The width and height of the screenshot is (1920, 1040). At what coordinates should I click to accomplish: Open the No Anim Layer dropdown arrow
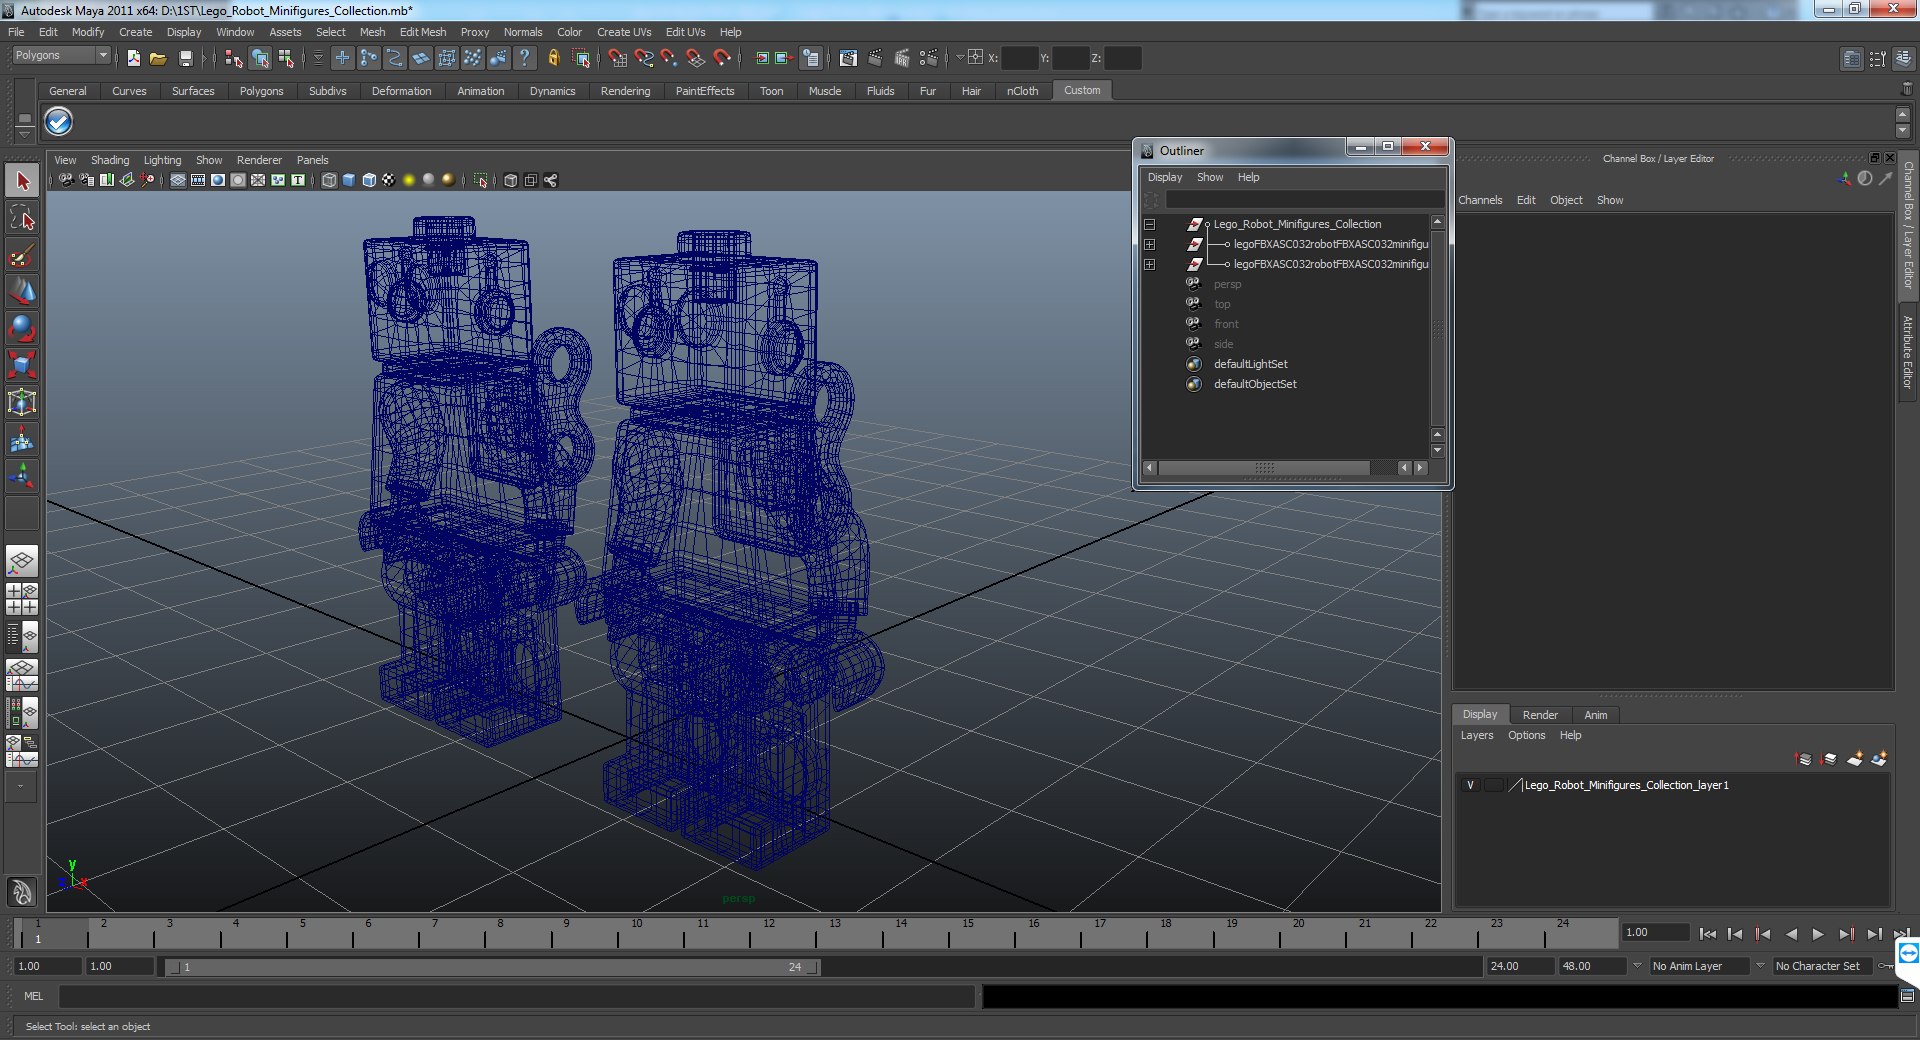pos(1637,966)
